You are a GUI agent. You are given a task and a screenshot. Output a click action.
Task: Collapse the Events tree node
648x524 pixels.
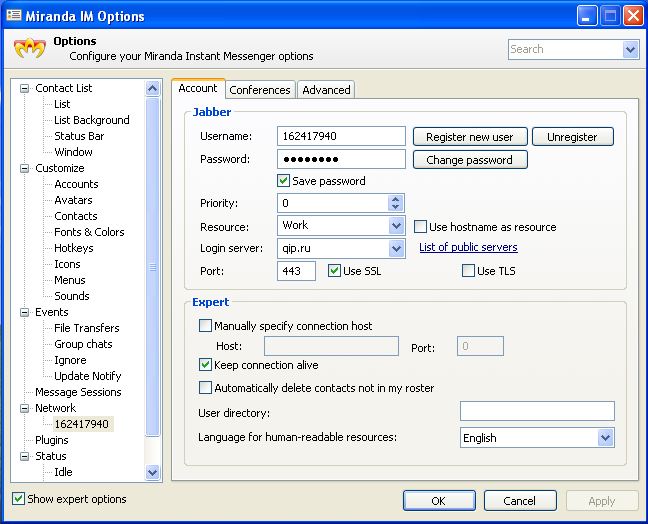point(25,312)
